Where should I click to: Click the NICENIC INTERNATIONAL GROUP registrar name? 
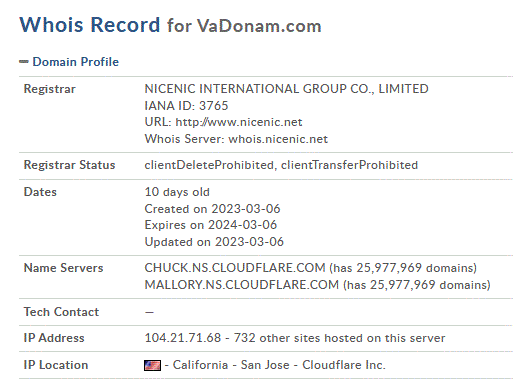[286, 89]
